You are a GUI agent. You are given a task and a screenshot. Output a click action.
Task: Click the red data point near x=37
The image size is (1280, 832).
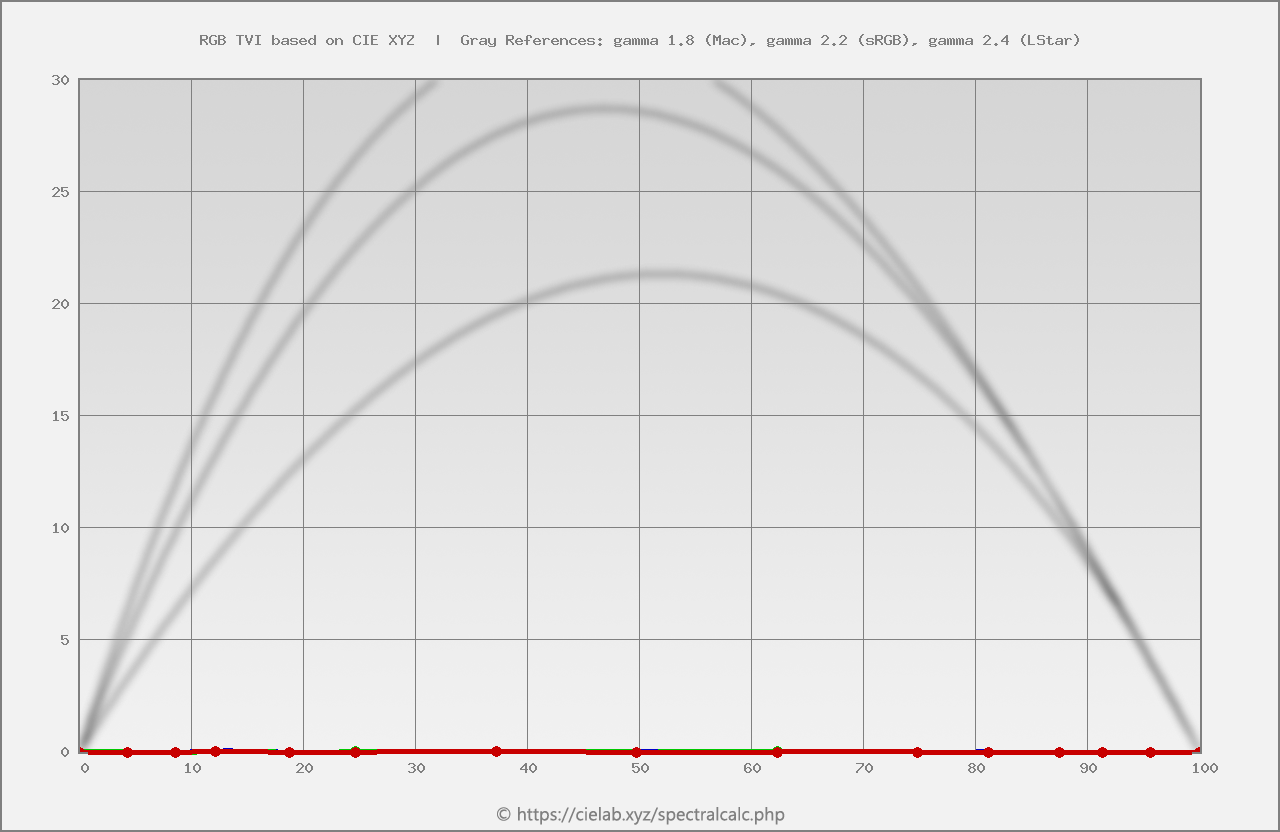click(x=496, y=751)
